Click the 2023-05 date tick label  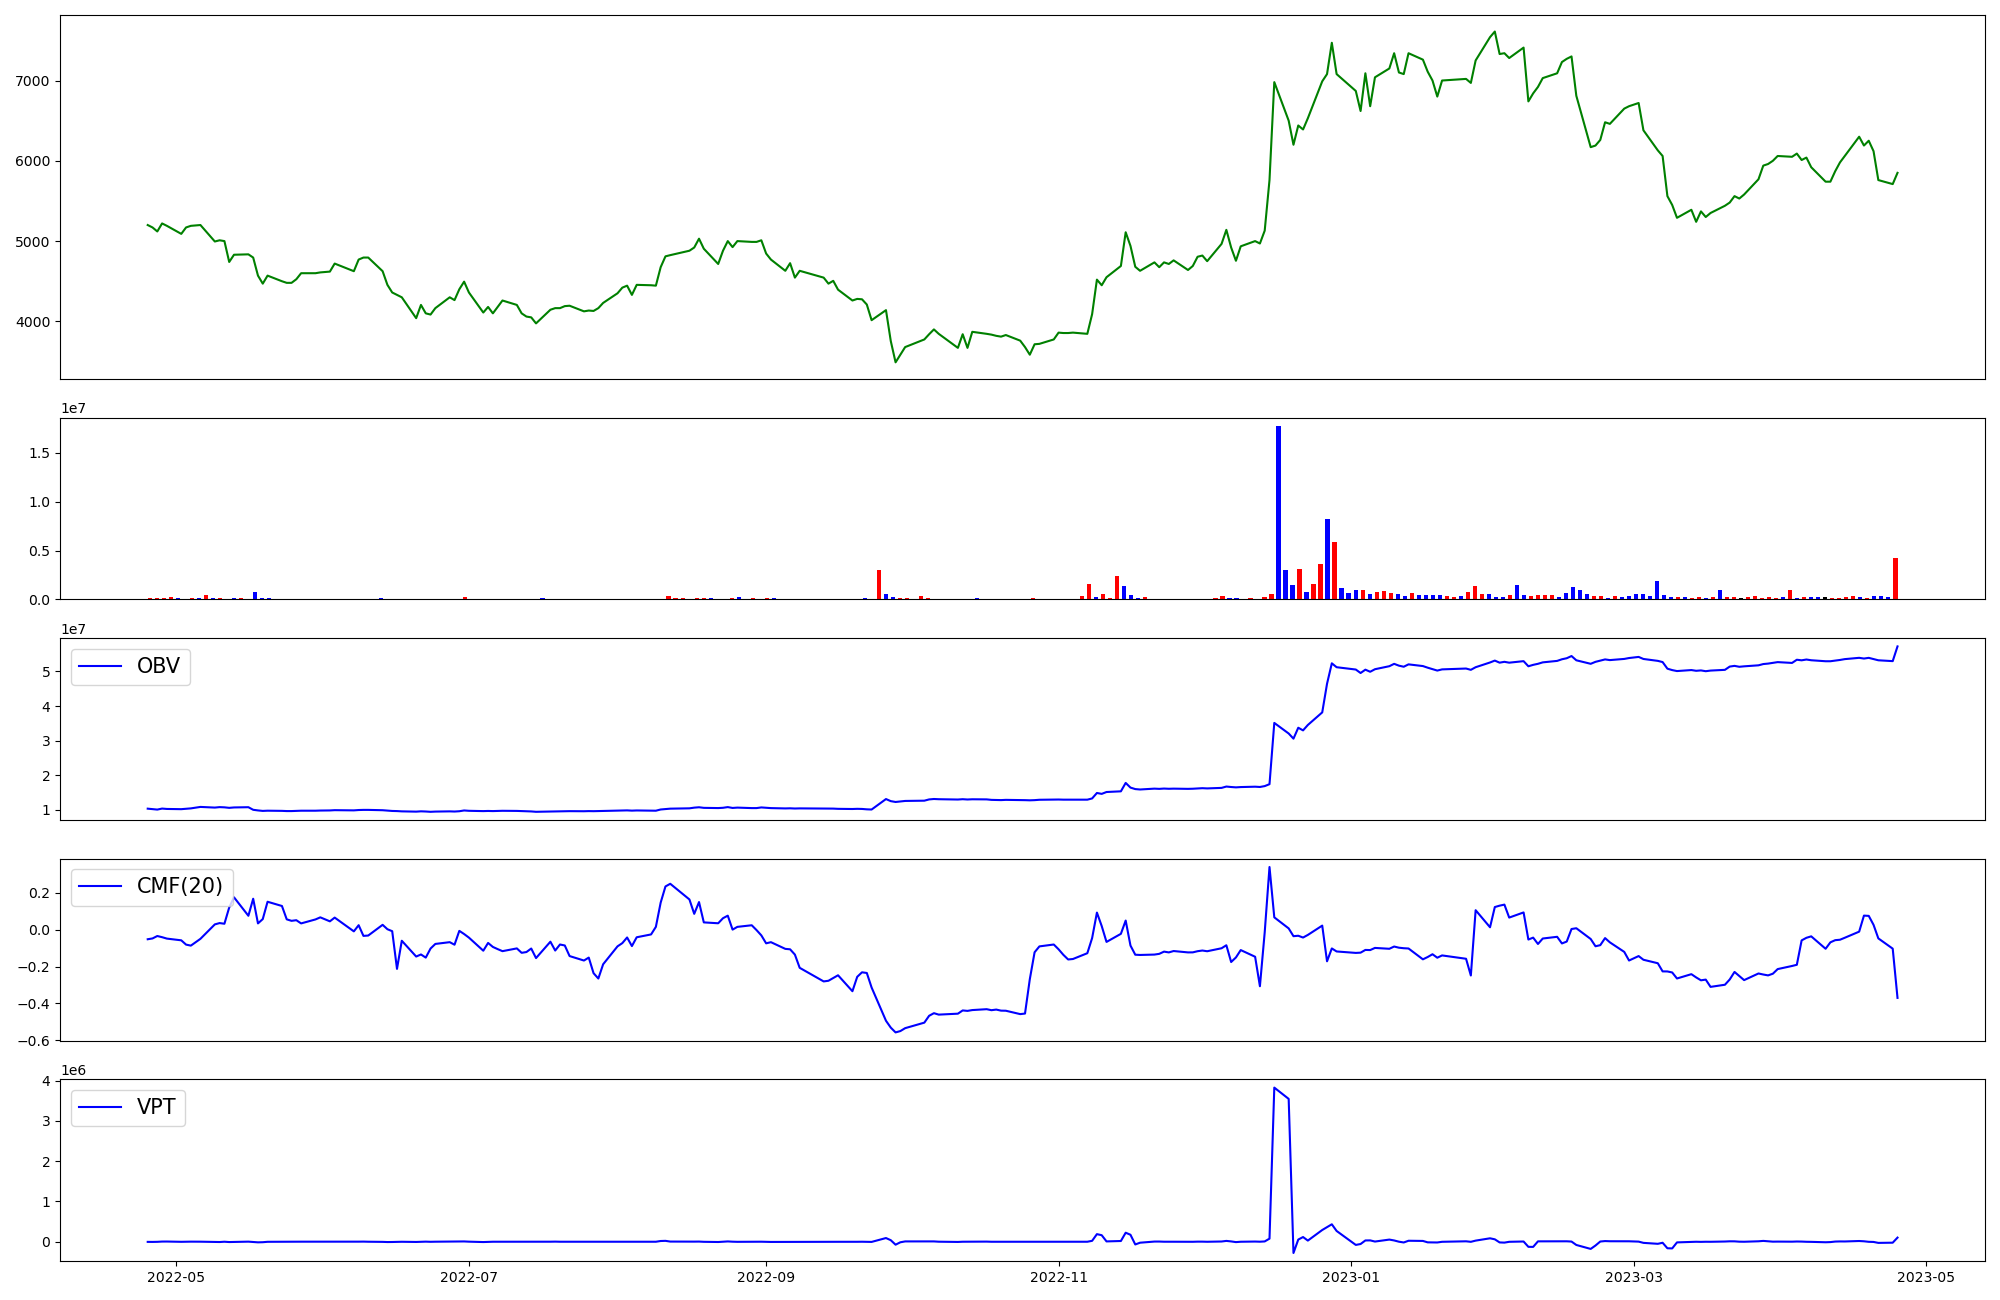click(1926, 1277)
